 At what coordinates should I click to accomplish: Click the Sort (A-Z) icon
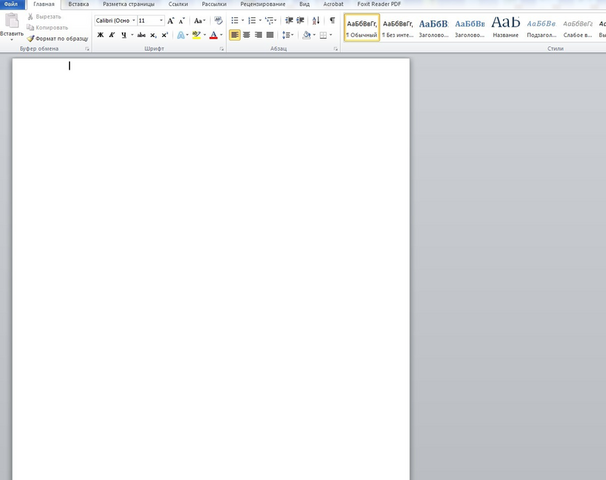(x=316, y=20)
